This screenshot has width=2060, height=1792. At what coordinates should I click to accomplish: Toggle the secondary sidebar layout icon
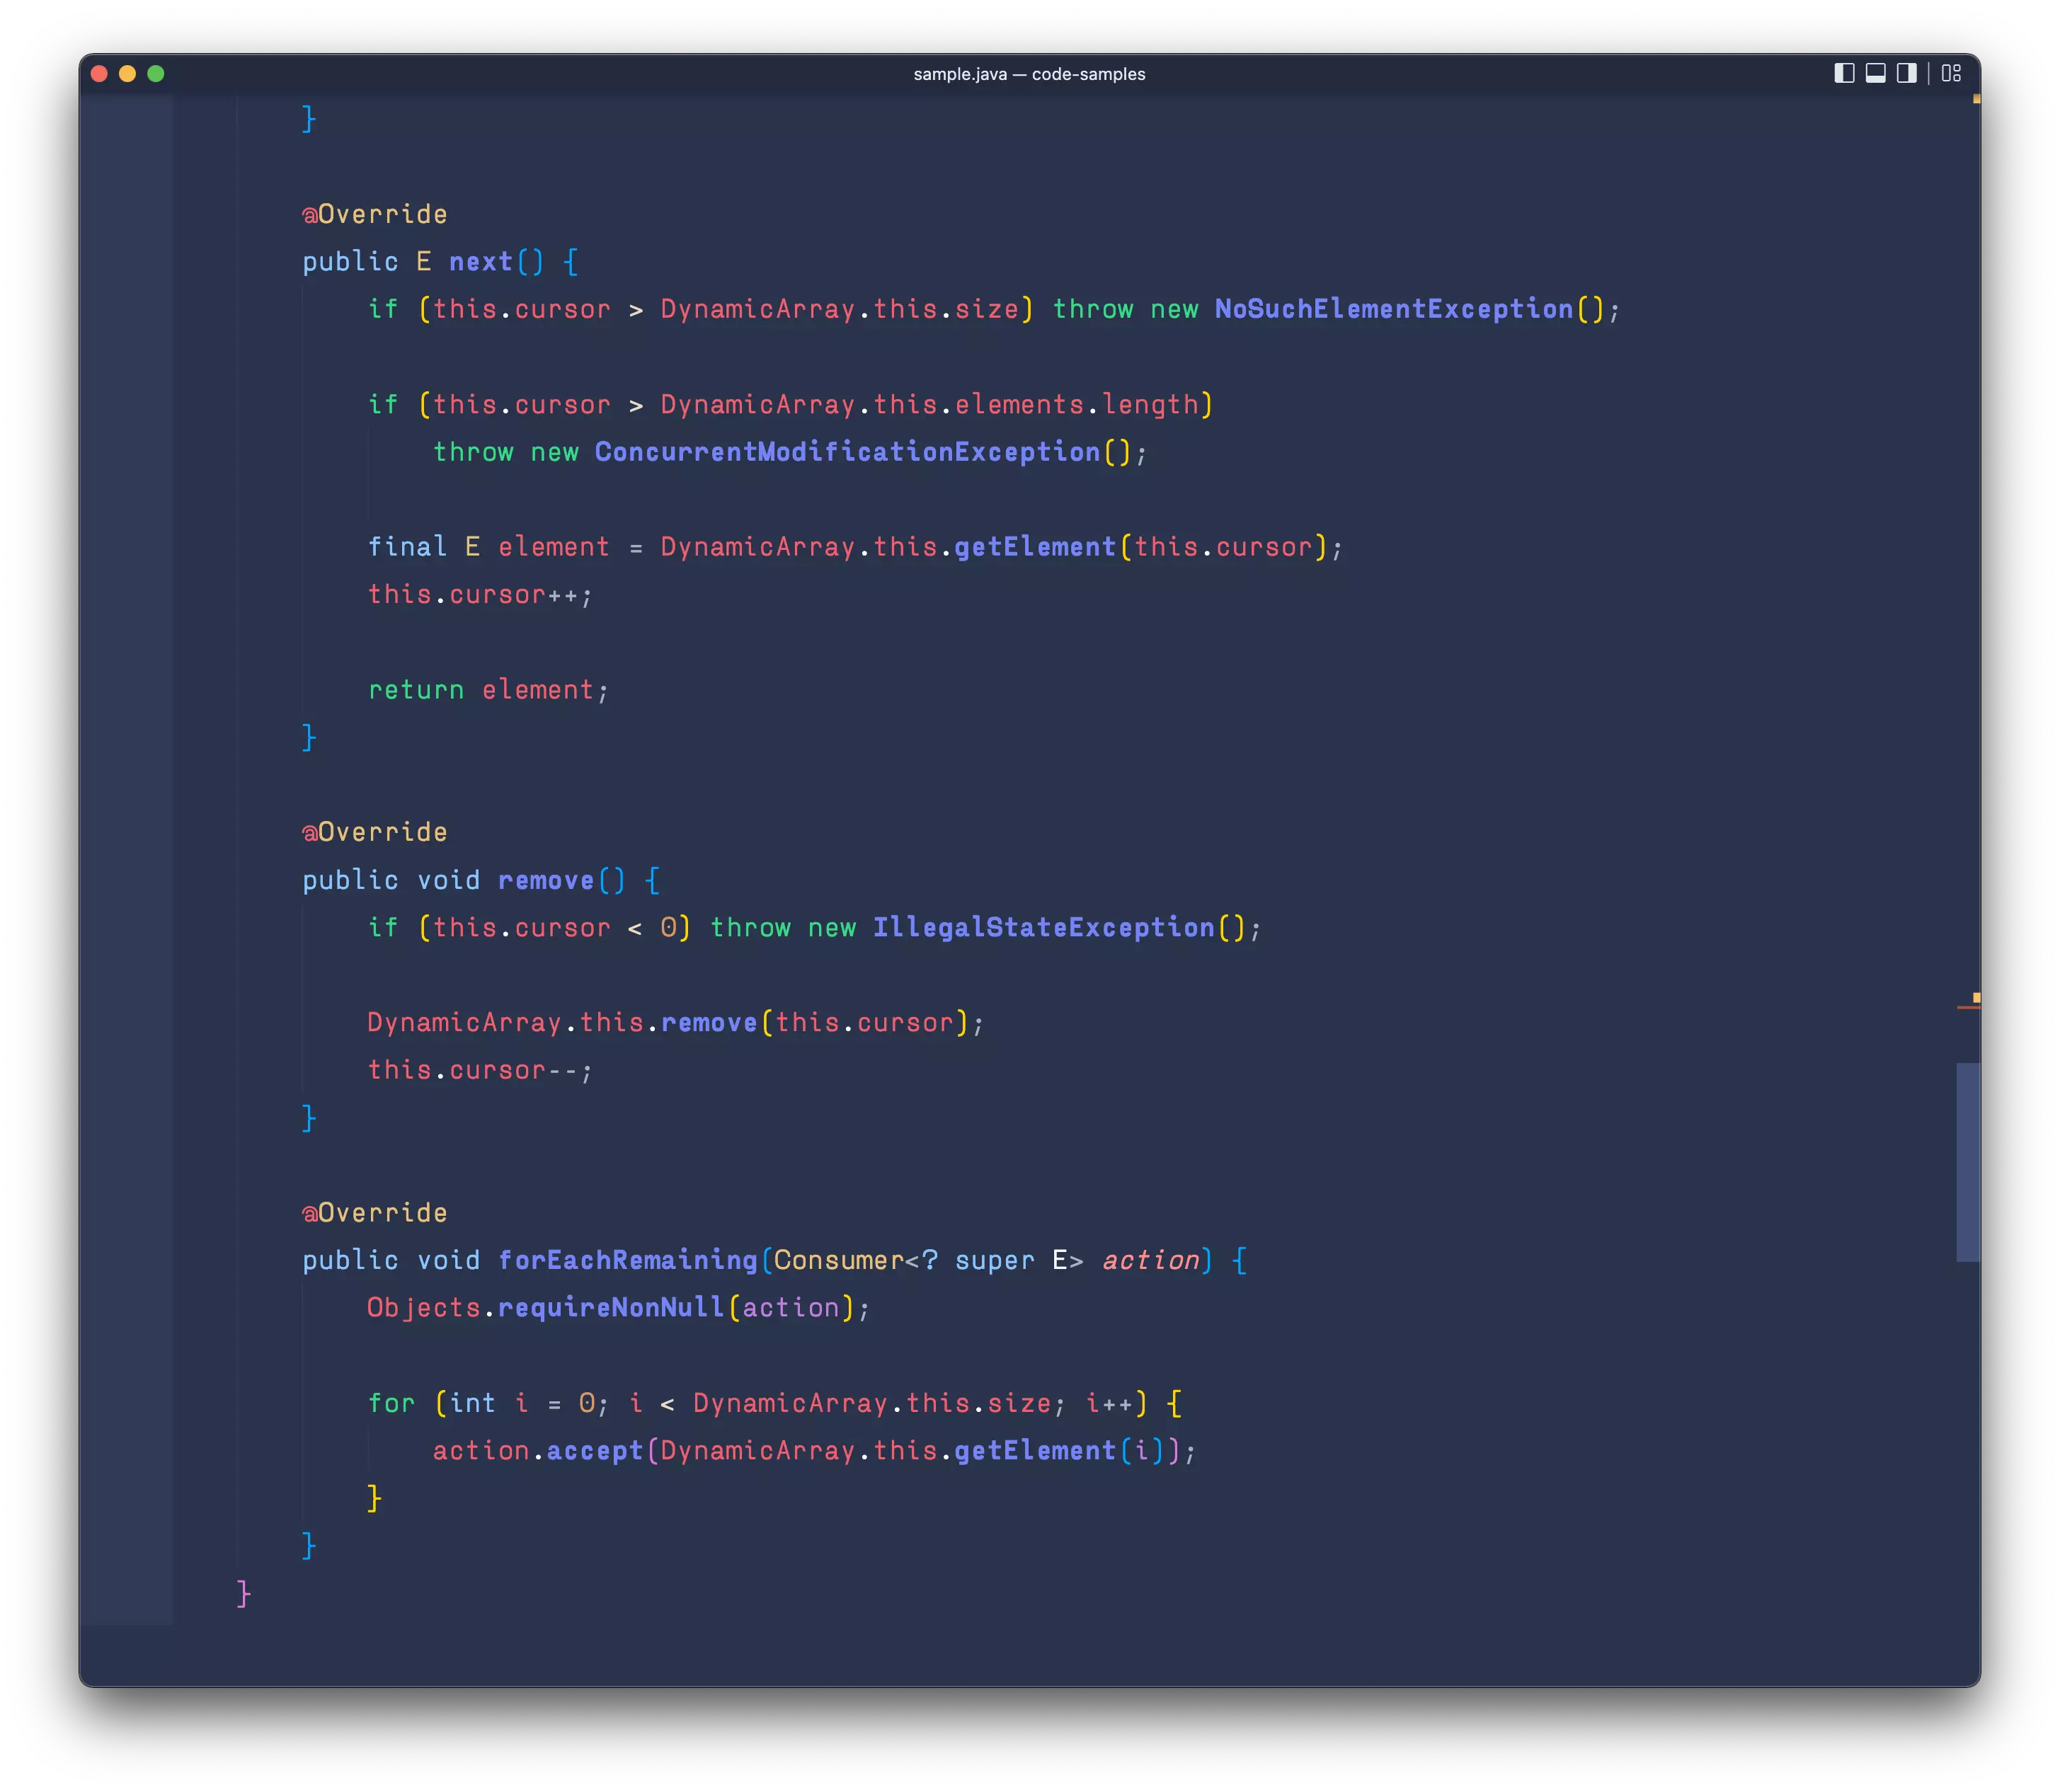coord(1906,73)
